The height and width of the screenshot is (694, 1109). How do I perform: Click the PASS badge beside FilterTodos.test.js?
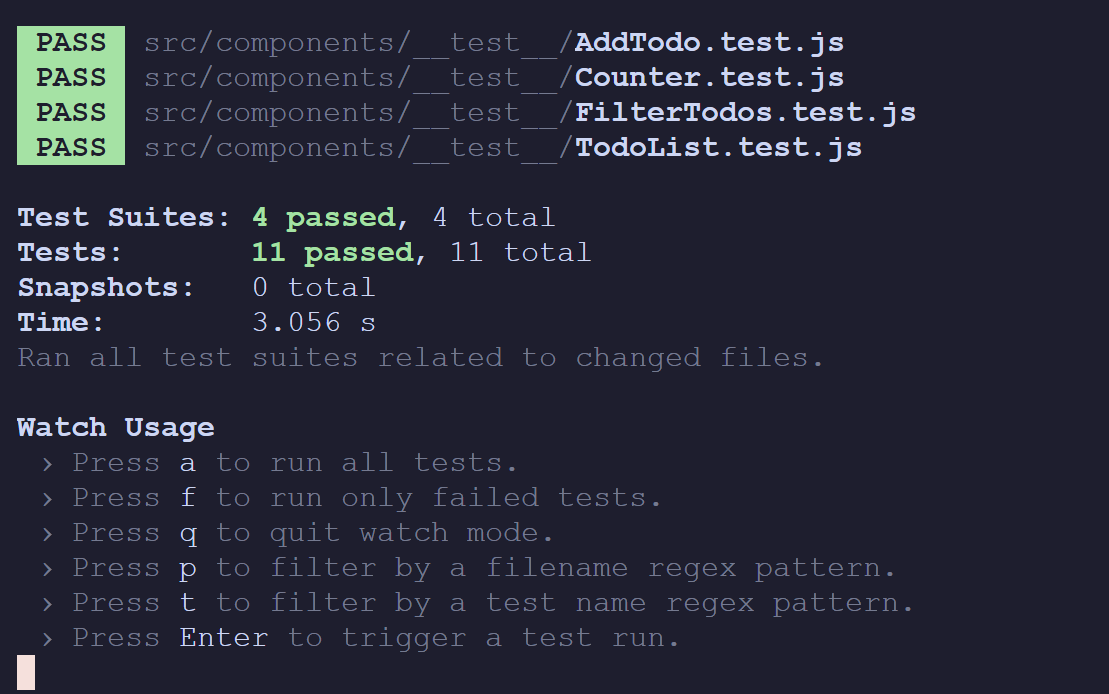(x=71, y=113)
